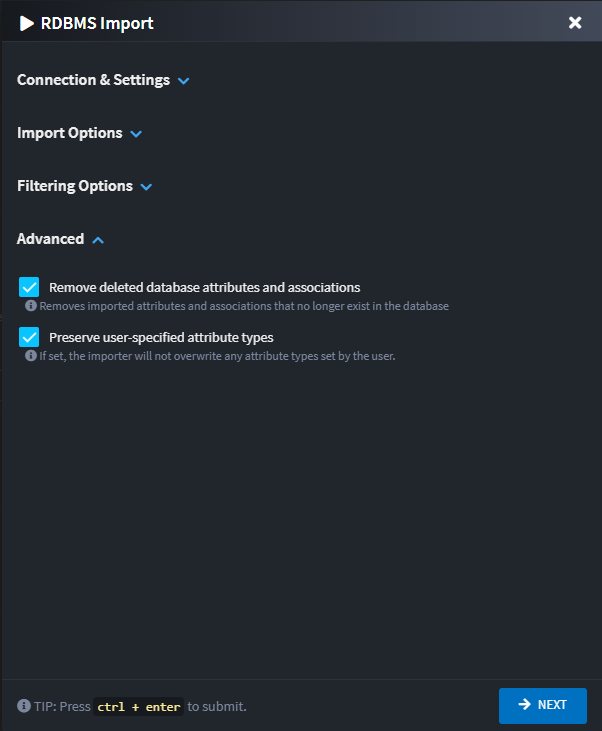
Task: Click the TIP info icon at bottom
Action: (x=24, y=706)
